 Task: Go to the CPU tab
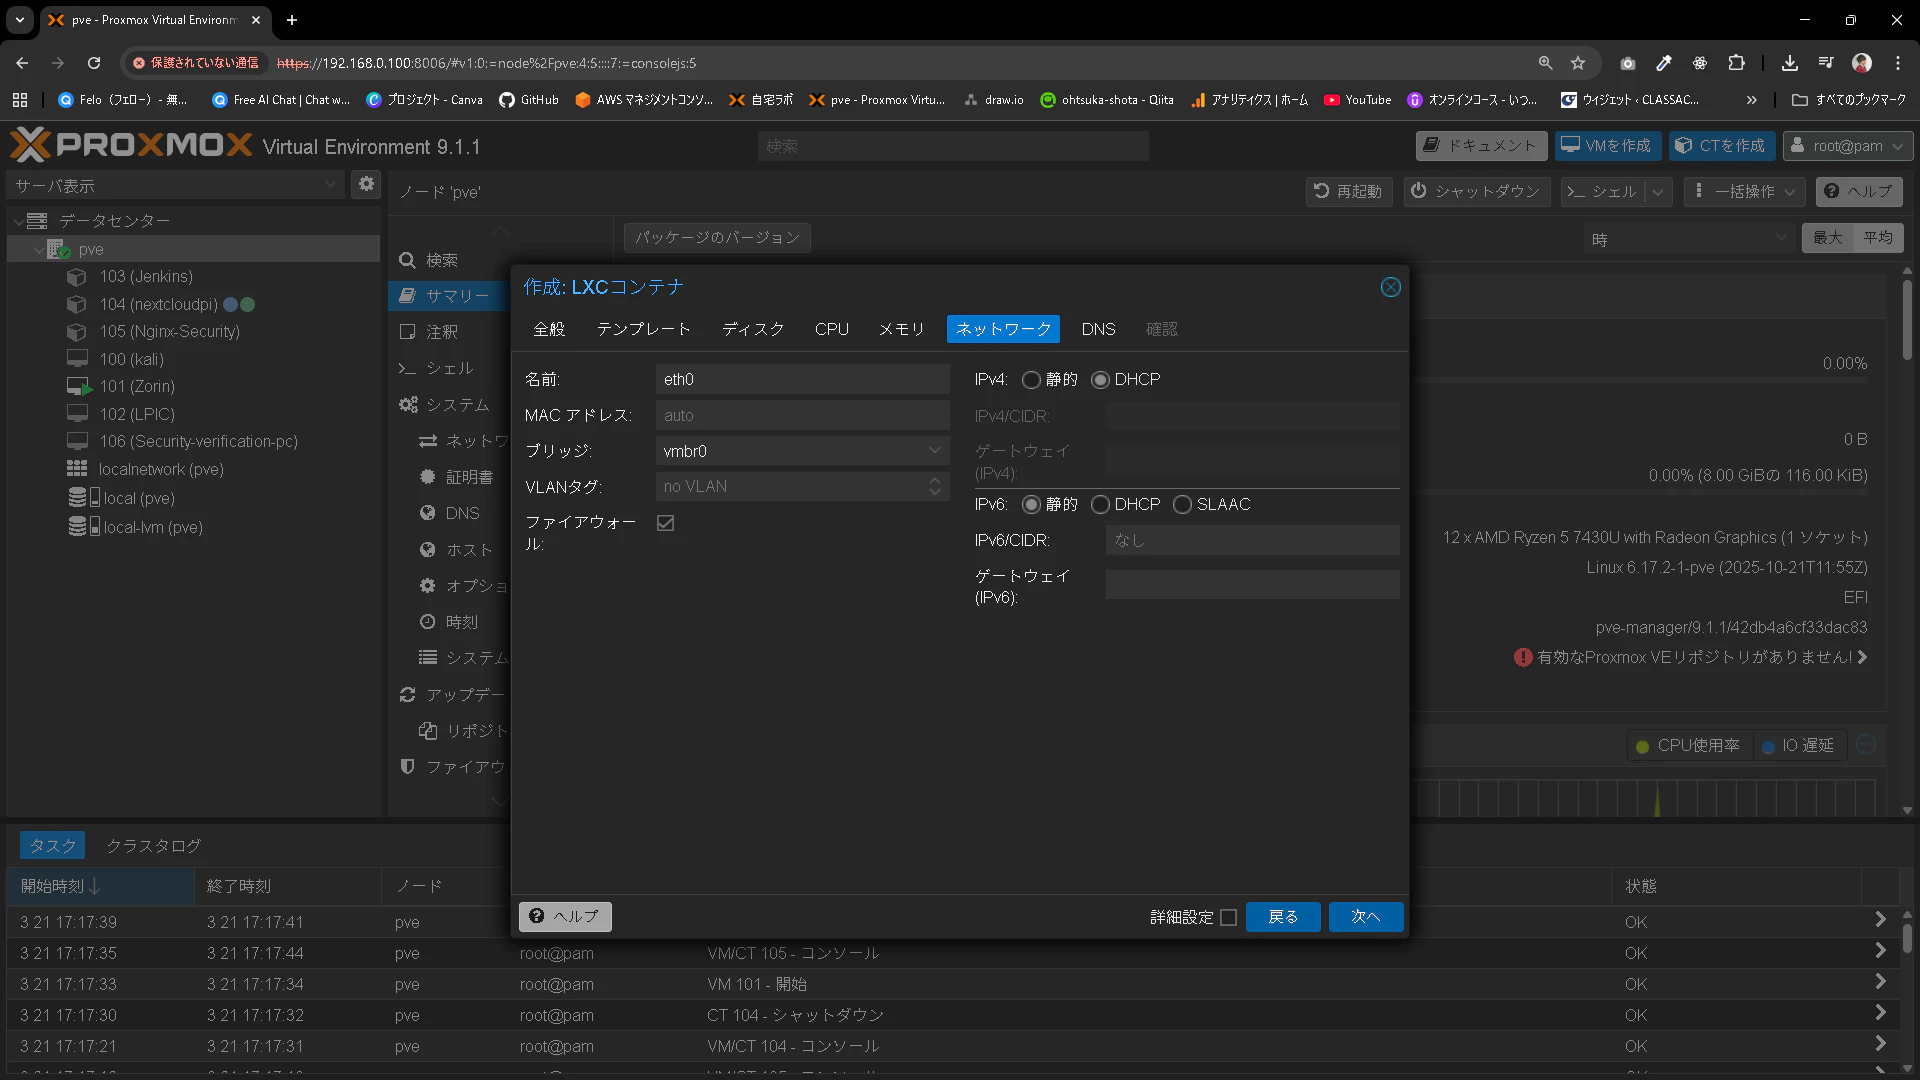[x=831, y=329]
